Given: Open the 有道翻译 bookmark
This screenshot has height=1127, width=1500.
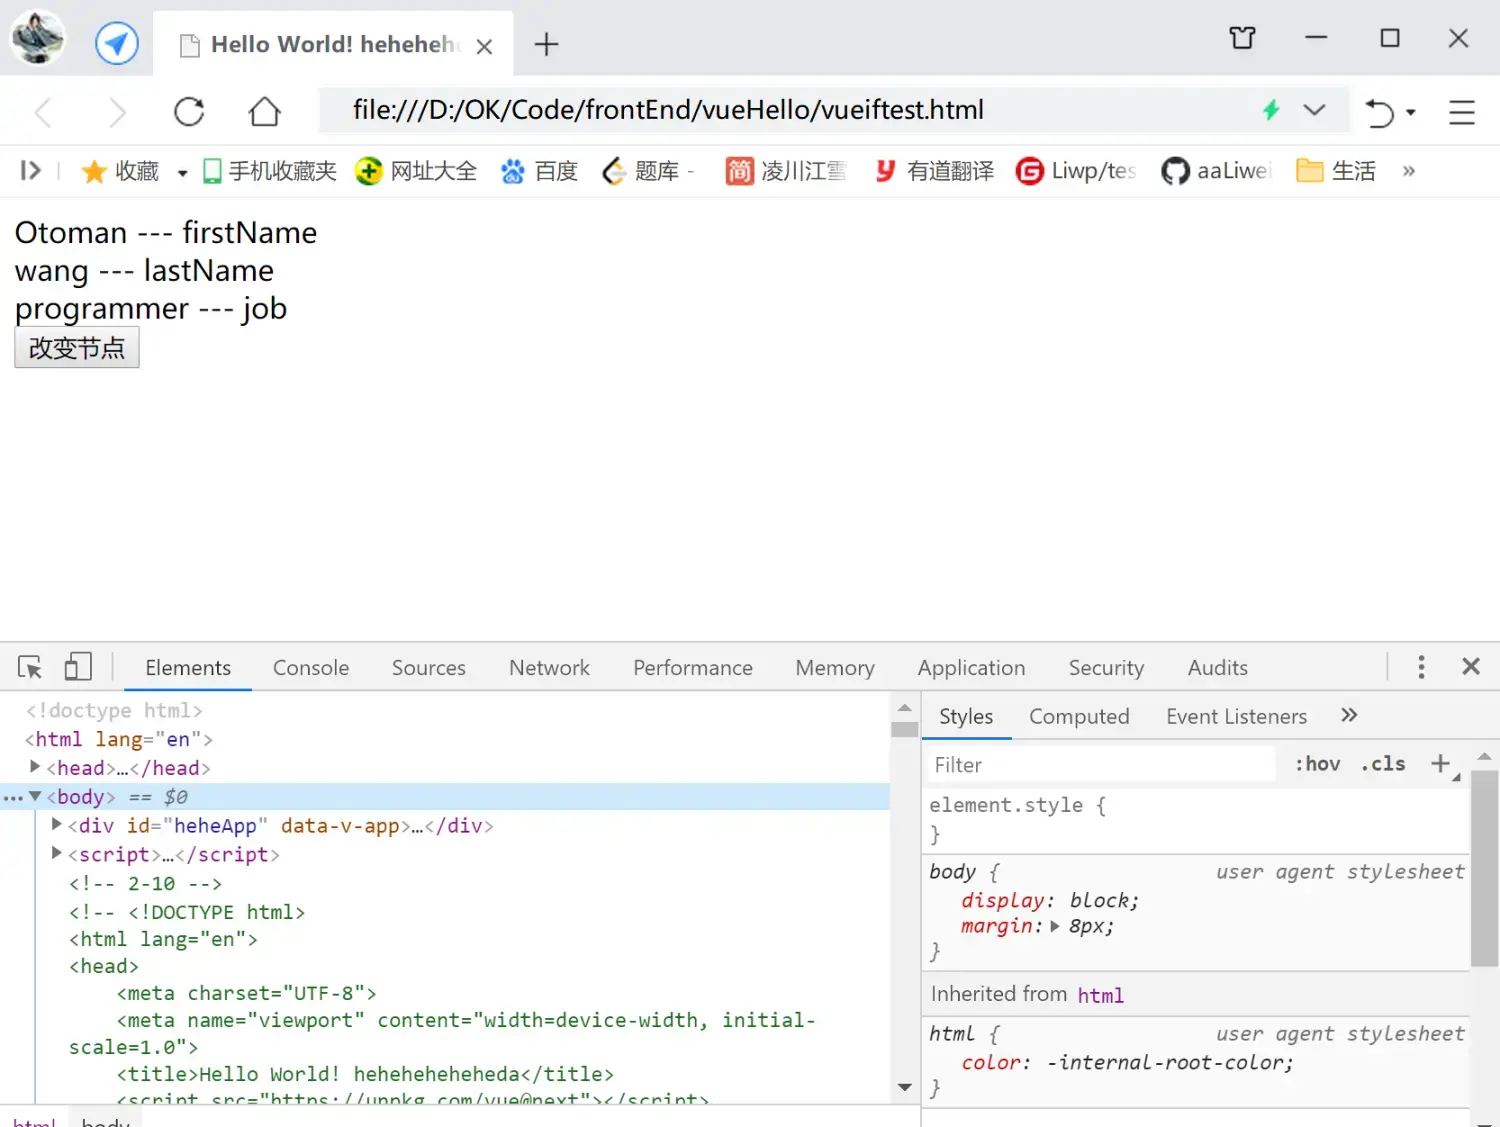Looking at the screenshot, I should 934,171.
